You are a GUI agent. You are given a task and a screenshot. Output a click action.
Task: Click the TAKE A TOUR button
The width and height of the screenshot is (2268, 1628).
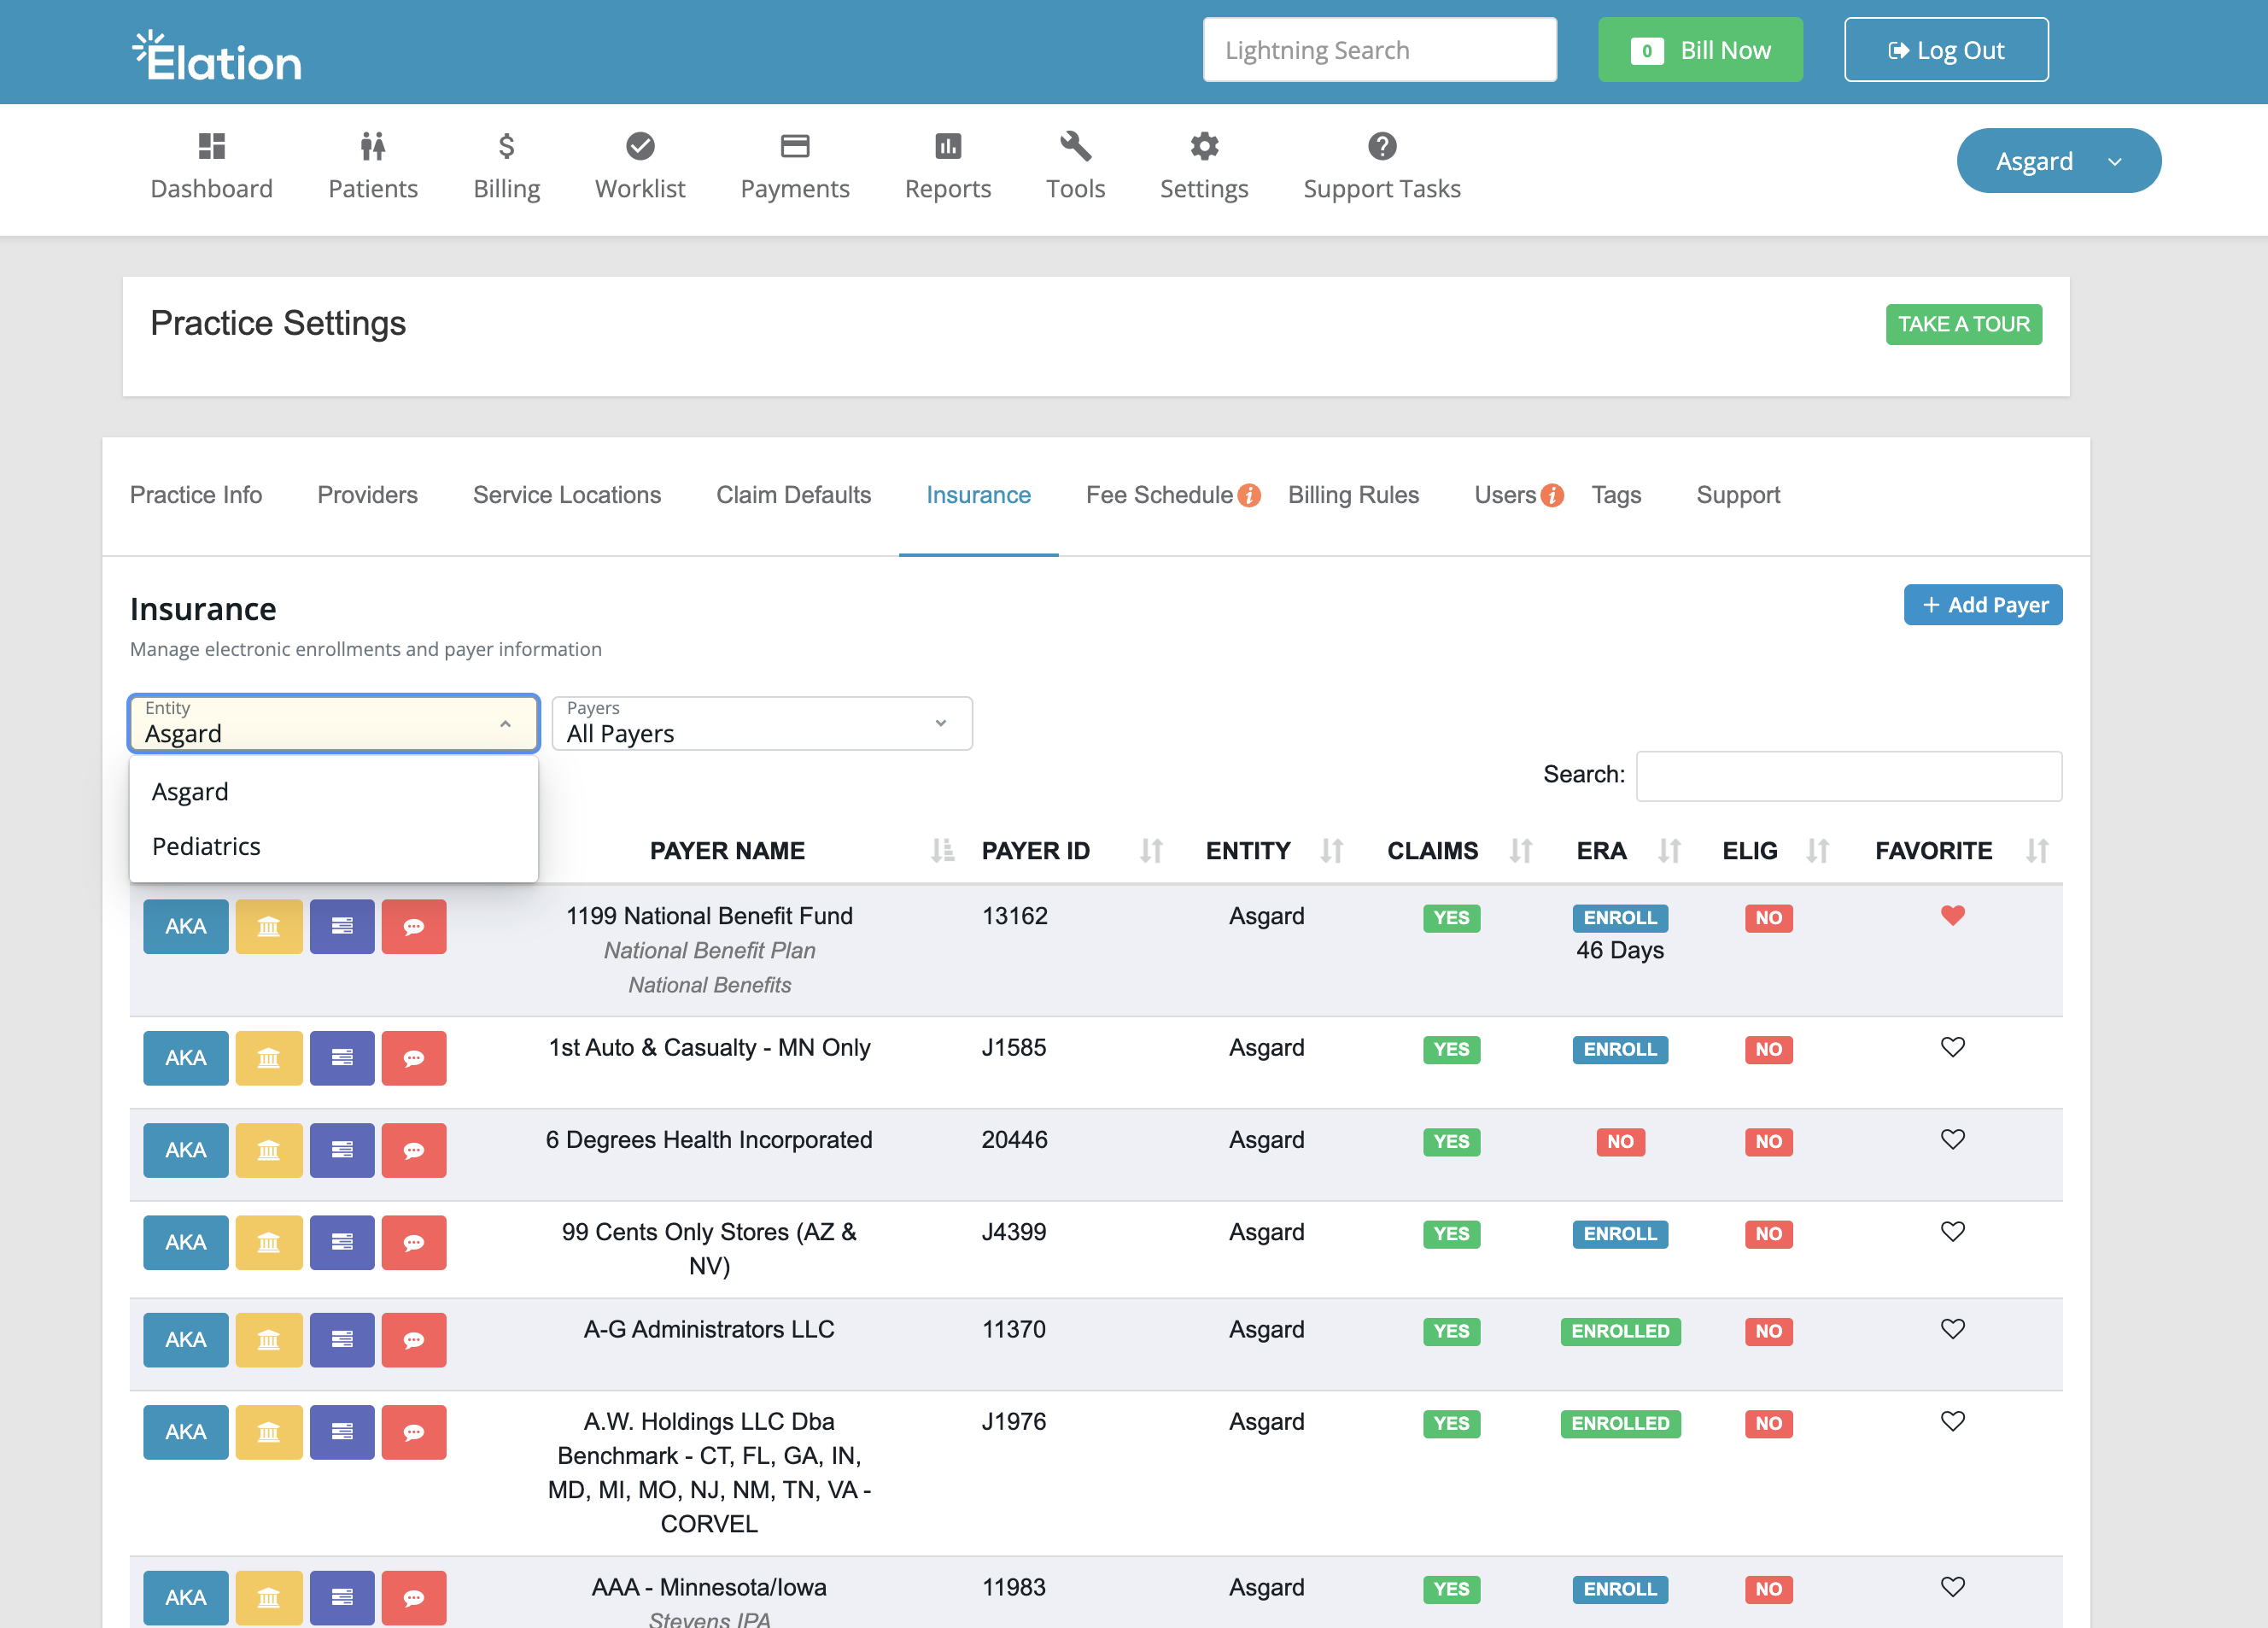coord(1963,325)
